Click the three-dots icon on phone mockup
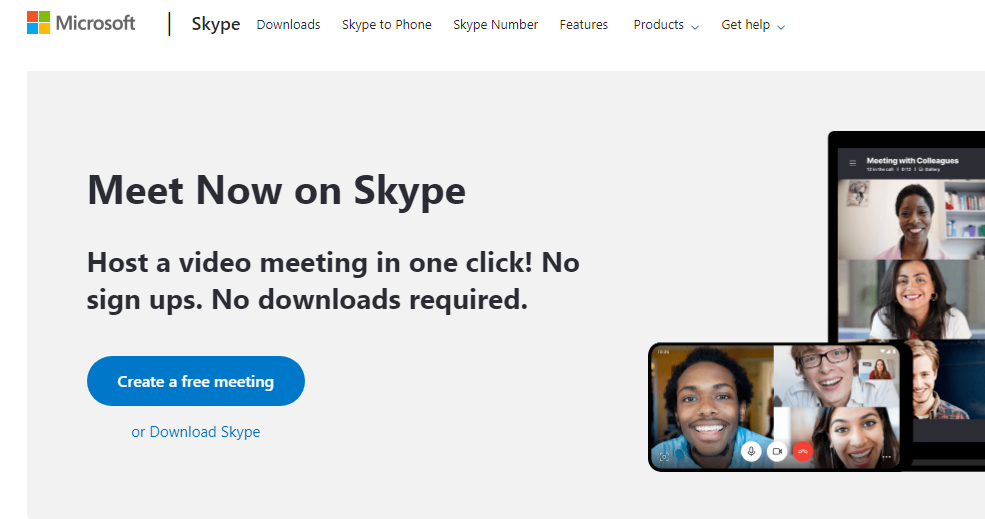Screen dimensions: 985x519 coord(886,457)
